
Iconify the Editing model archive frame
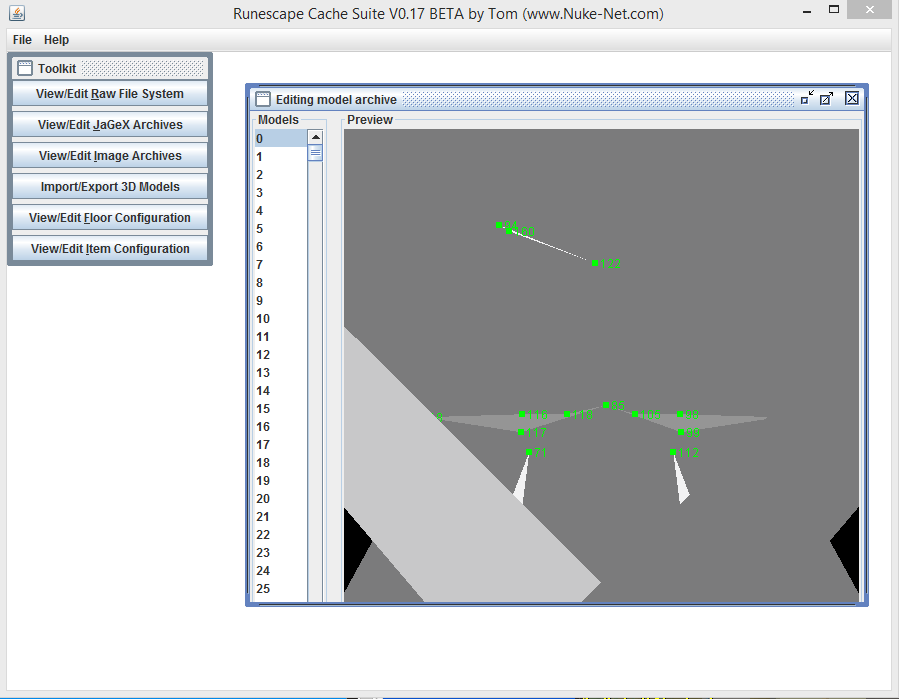(807, 98)
